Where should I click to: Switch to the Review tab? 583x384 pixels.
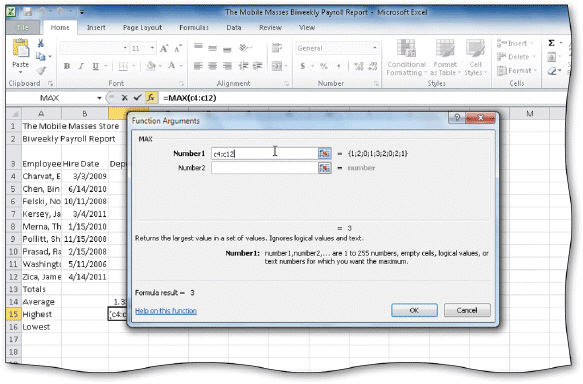click(x=270, y=28)
